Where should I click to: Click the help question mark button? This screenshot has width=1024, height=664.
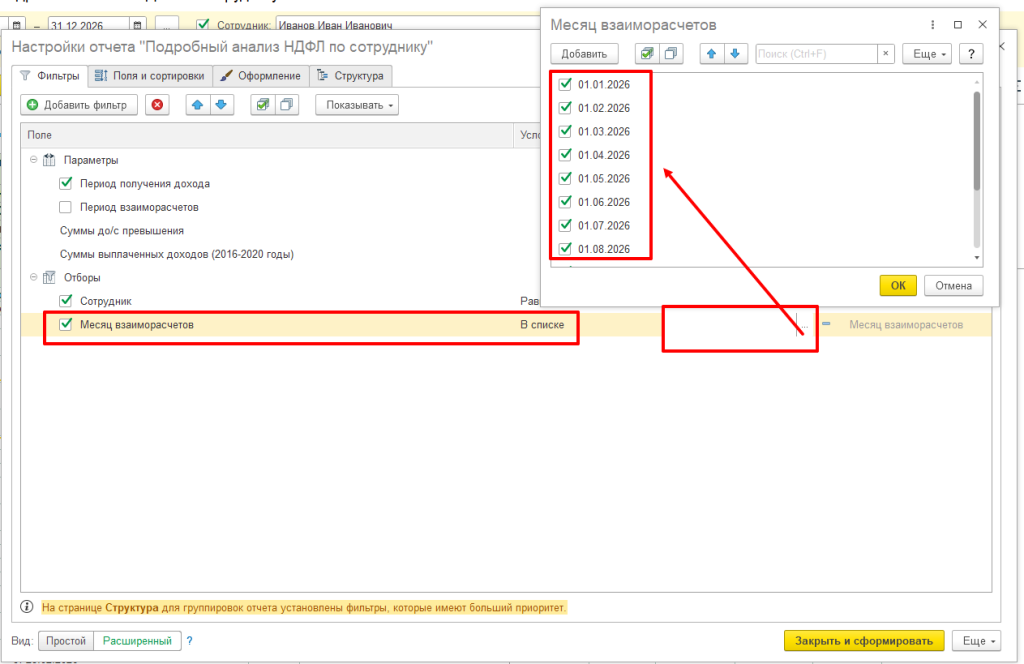click(970, 54)
